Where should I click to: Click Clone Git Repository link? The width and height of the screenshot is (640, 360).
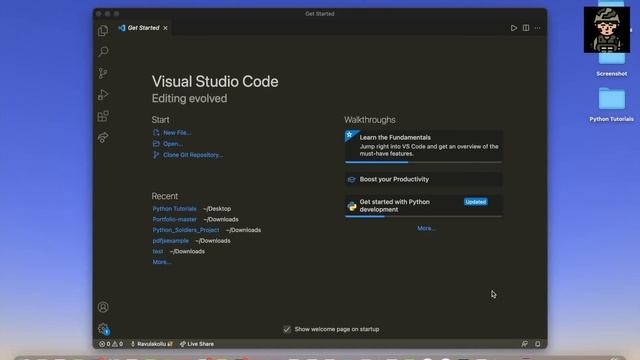(x=193, y=155)
